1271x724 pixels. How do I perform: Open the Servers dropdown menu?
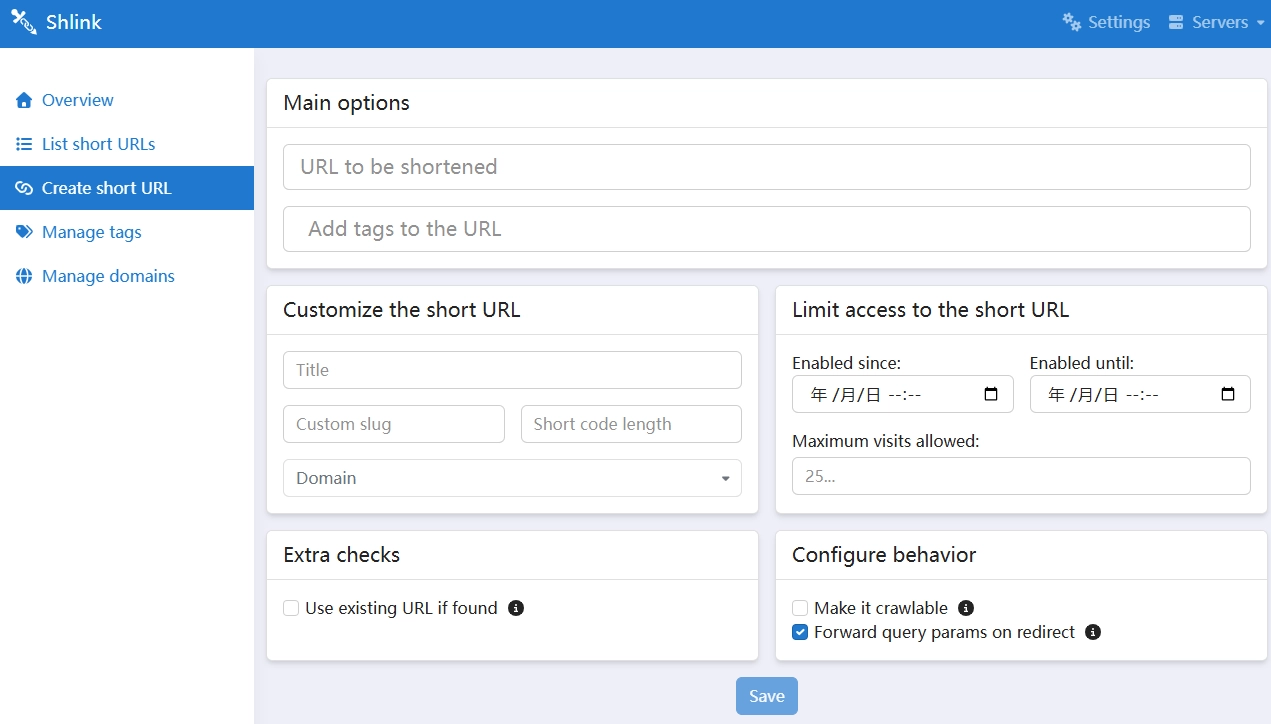point(1216,22)
